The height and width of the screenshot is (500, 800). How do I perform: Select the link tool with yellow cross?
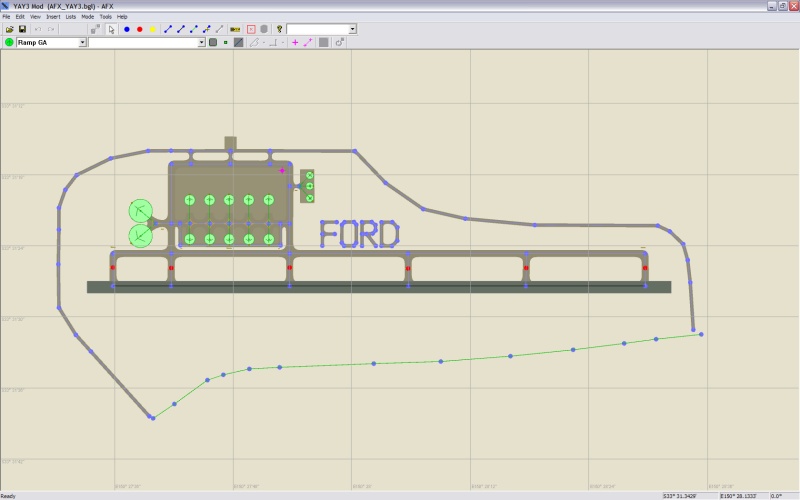coord(207,29)
